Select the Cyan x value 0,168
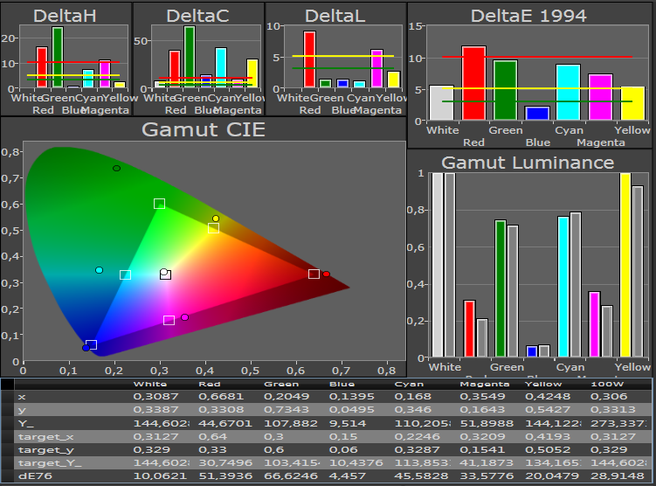656x486 pixels. (413, 396)
